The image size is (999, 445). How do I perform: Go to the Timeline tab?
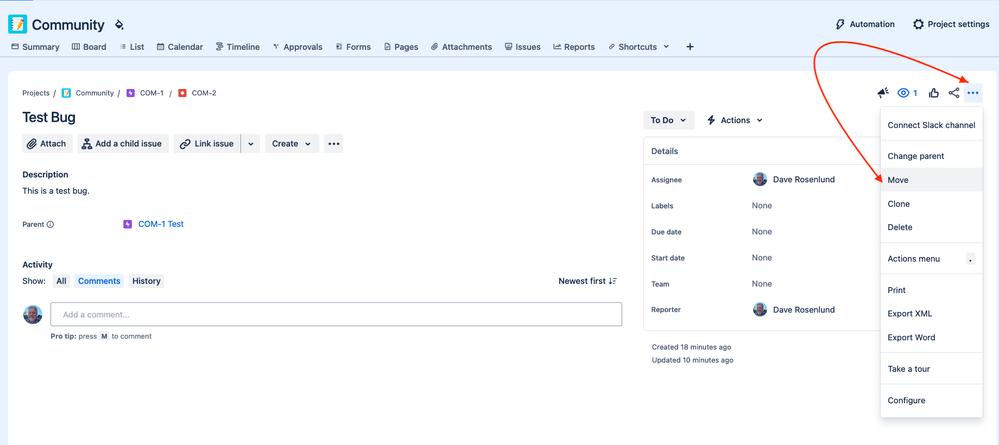point(238,47)
